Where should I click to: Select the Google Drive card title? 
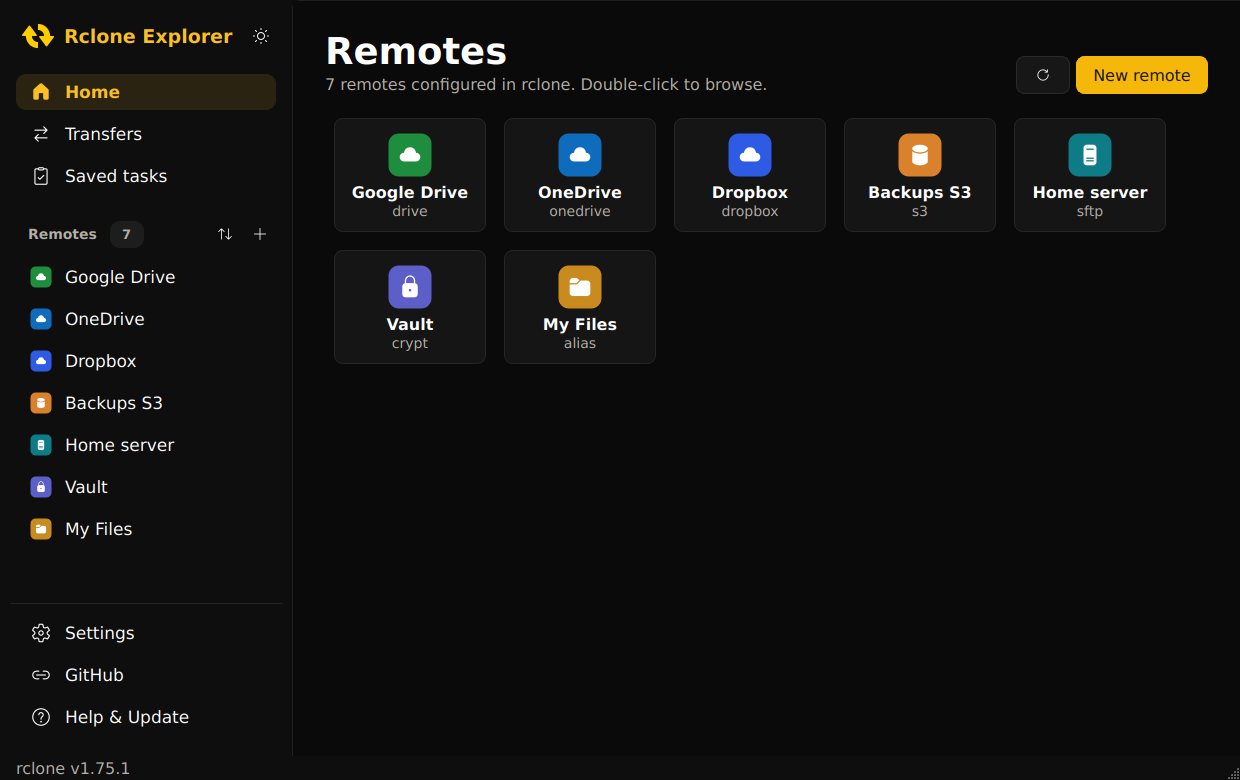(410, 192)
